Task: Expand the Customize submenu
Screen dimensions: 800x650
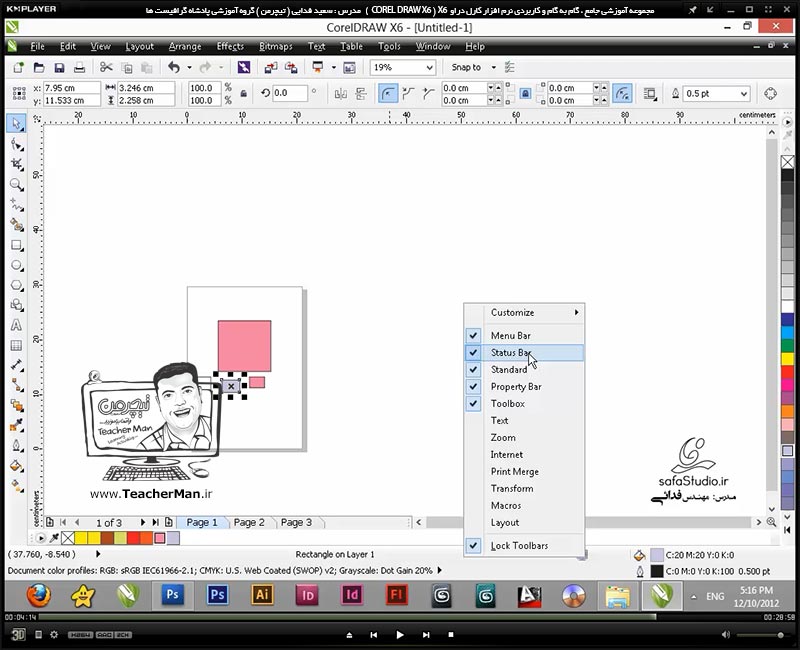Action: pos(524,312)
